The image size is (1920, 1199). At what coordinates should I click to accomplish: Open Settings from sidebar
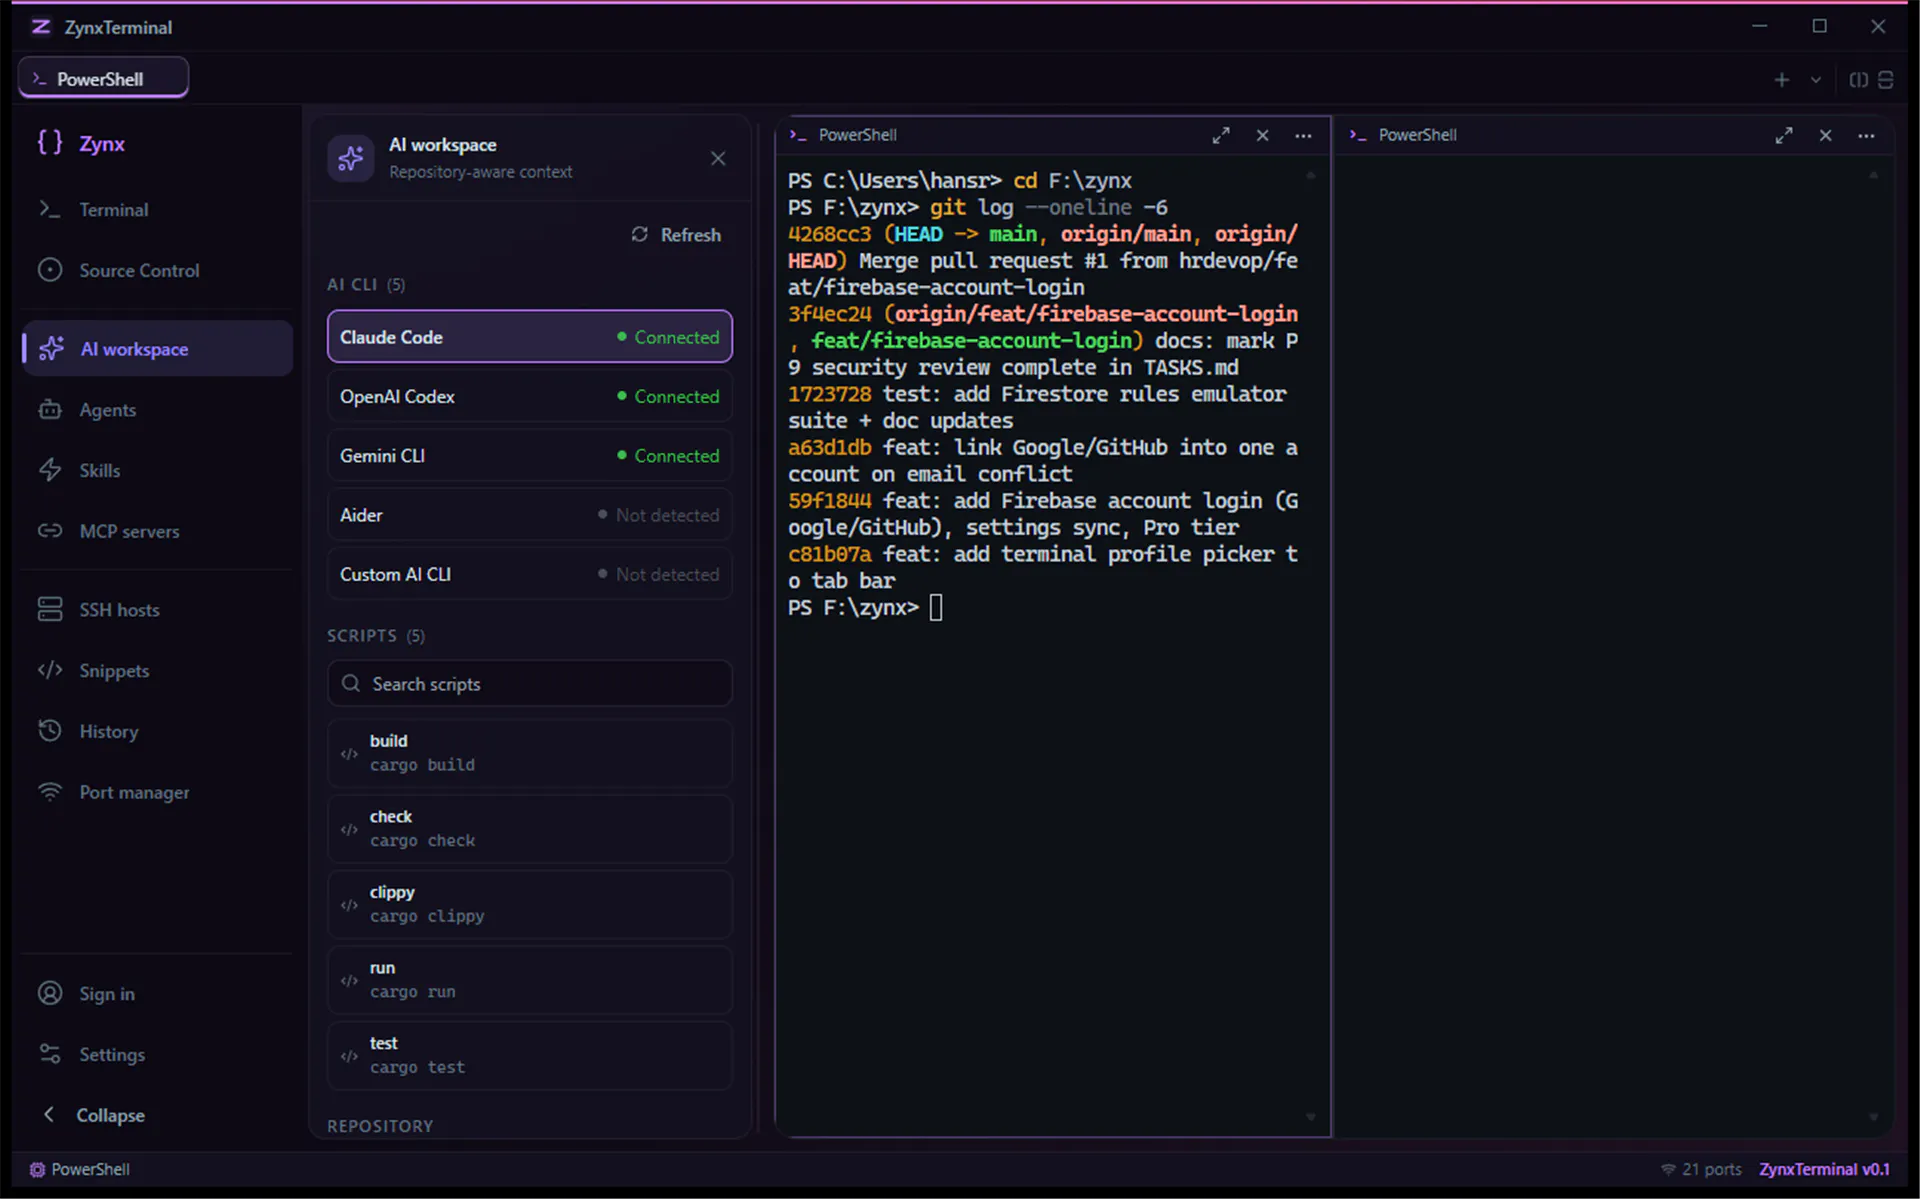(156, 1054)
